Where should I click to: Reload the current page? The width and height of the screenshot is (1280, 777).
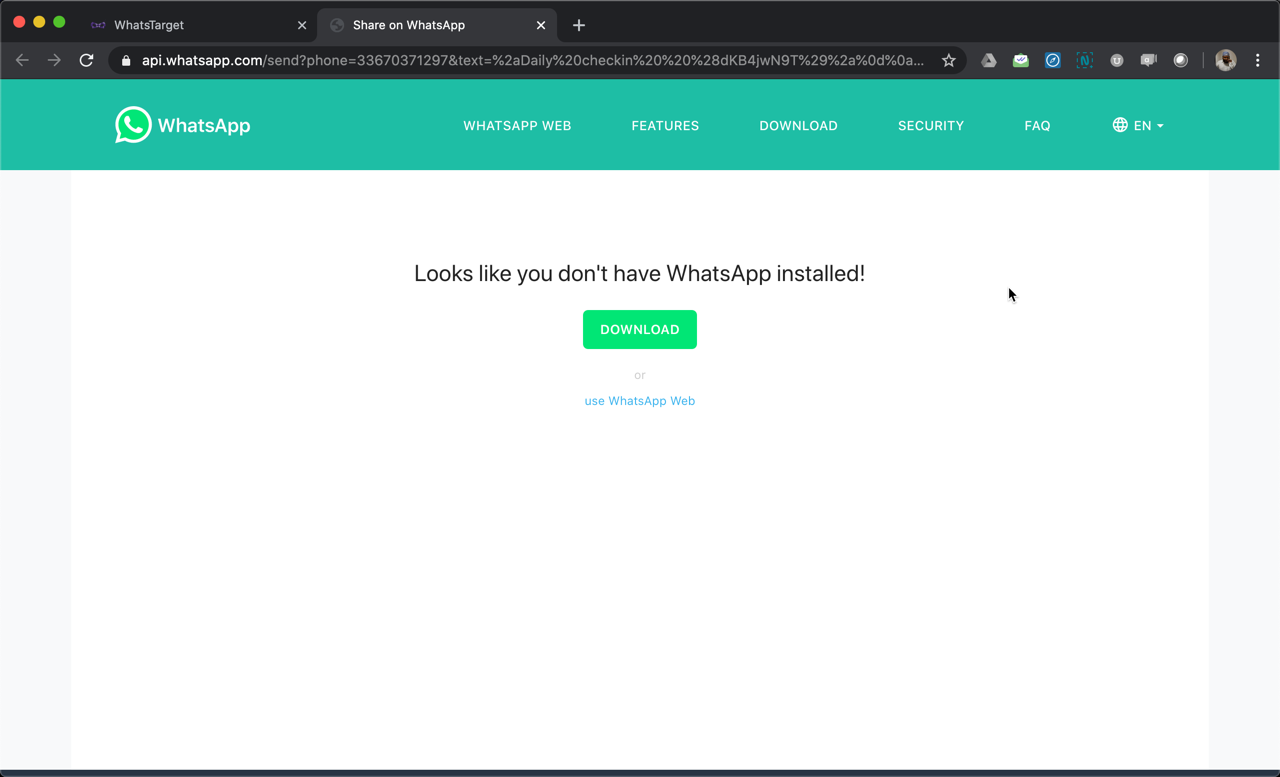coord(86,60)
